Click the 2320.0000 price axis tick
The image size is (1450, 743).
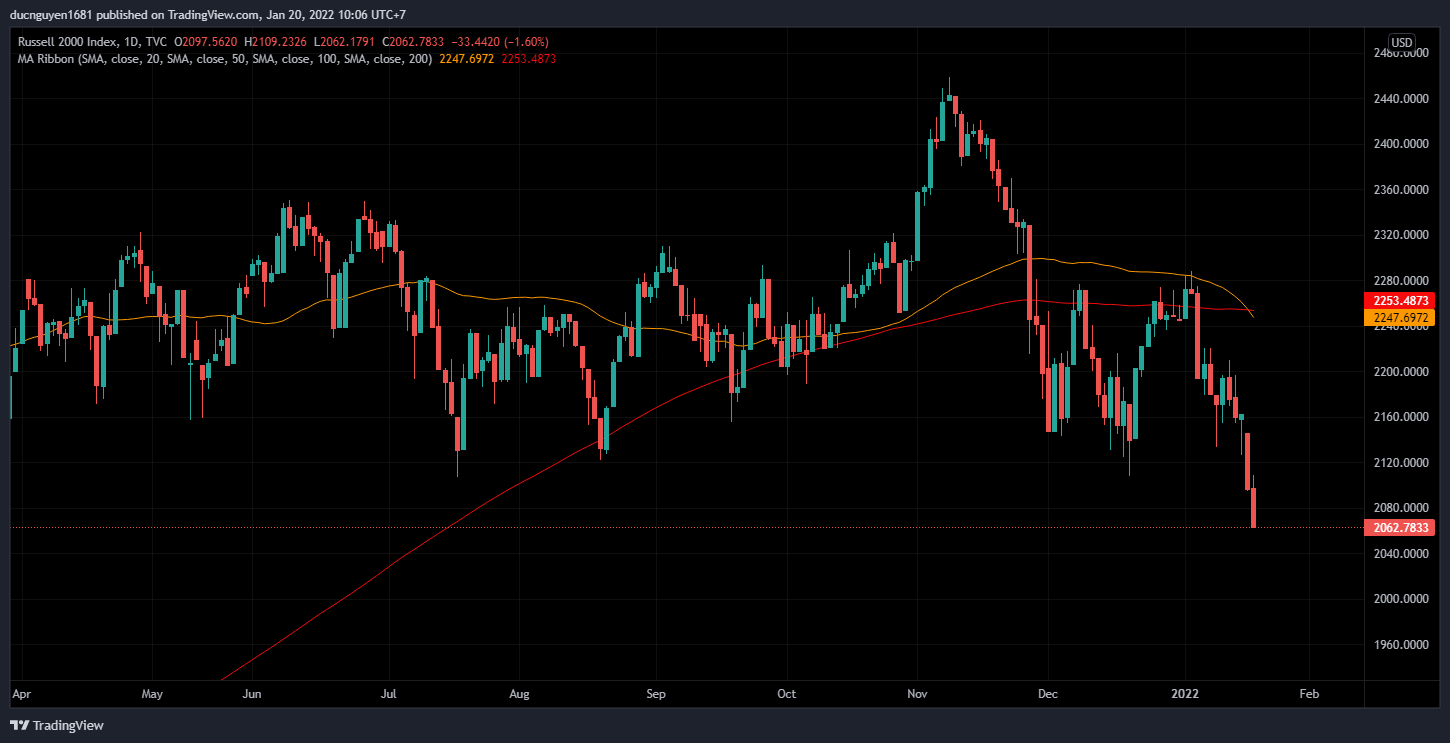point(1400,235)
